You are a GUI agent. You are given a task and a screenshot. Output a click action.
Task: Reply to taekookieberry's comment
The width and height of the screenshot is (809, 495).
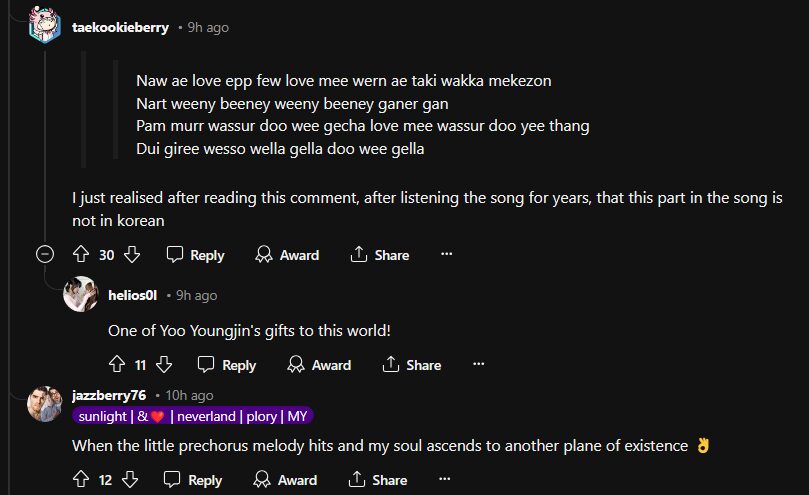point(195,255)
